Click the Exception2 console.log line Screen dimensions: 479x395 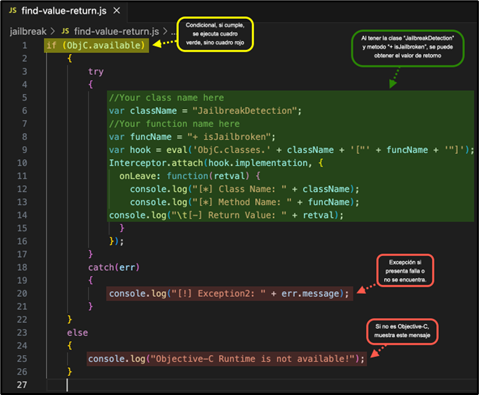[229, 294]
